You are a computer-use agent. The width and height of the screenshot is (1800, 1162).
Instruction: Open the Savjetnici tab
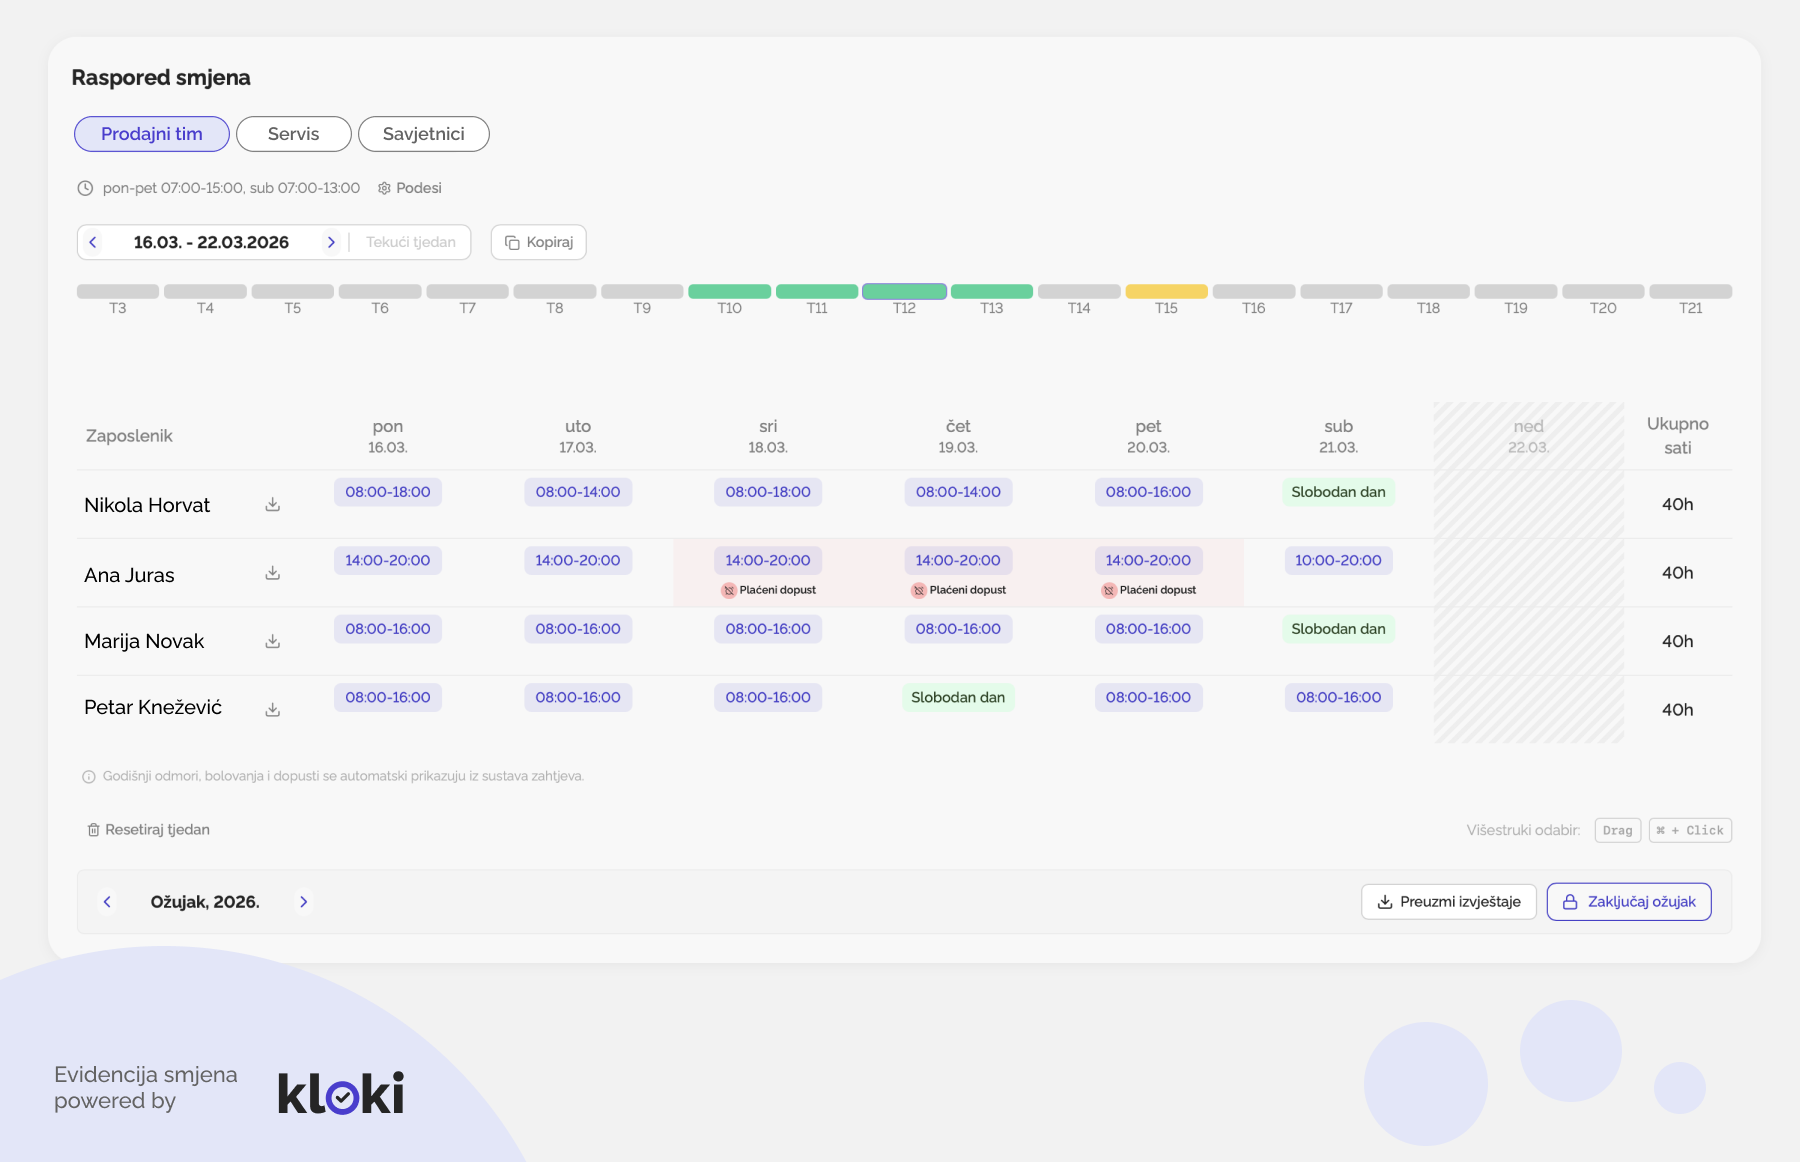tap(423, 134)
